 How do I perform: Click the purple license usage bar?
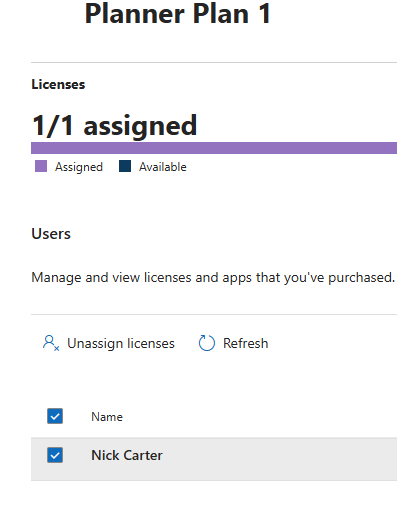click(x=214, y=148)
